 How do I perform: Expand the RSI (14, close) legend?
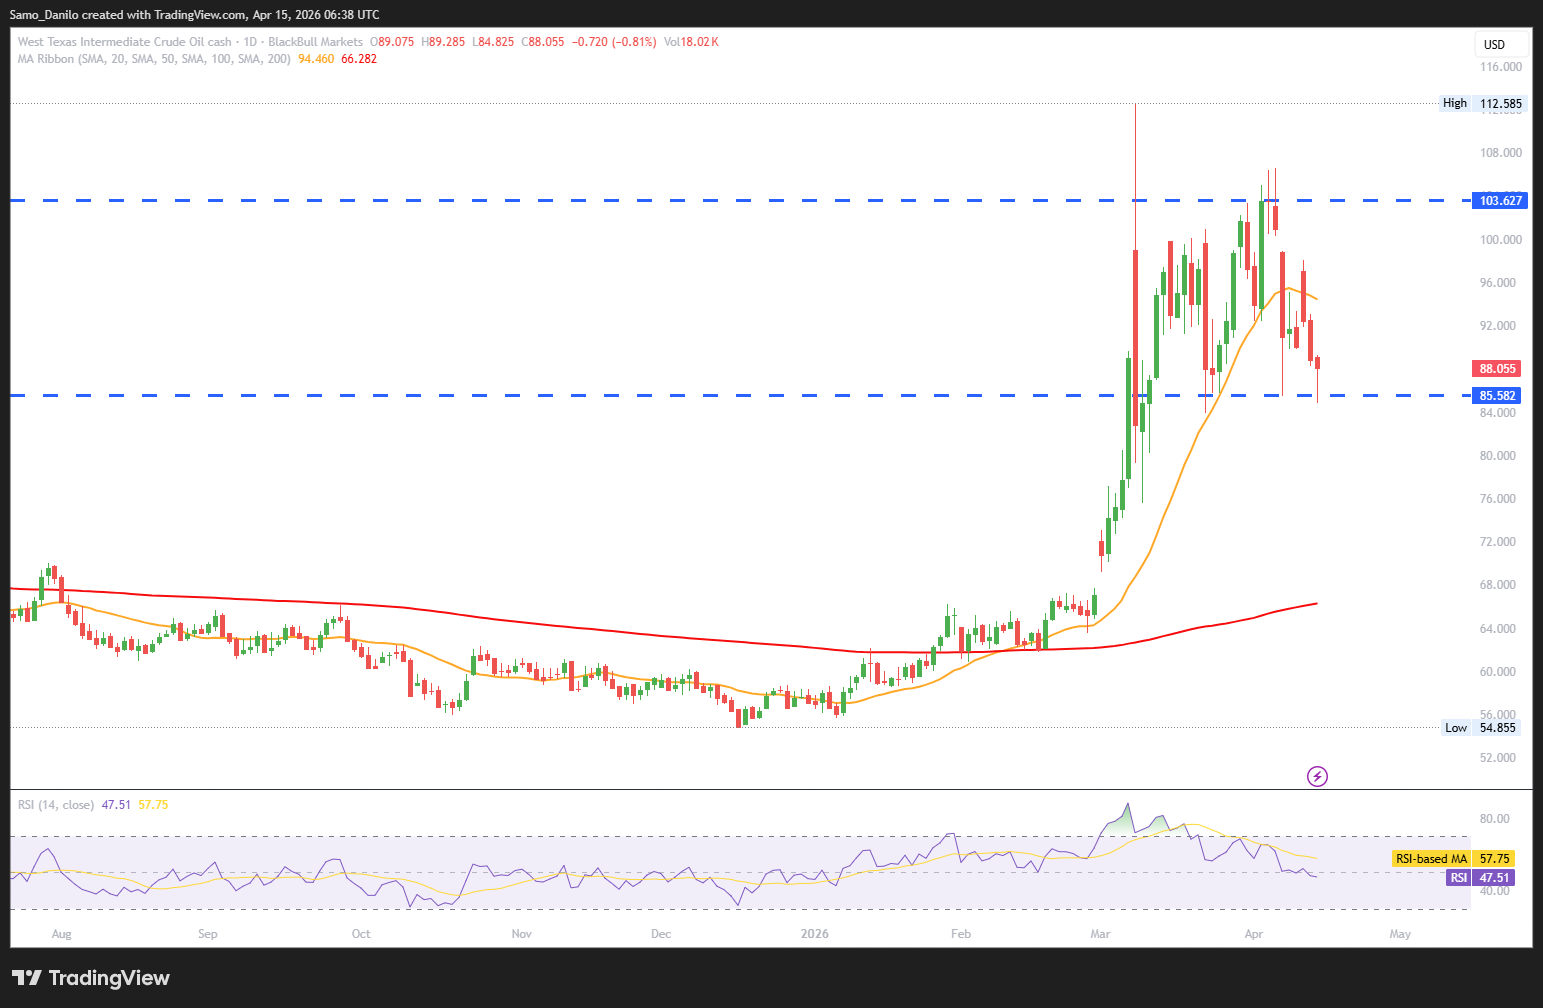click(56, 805)
